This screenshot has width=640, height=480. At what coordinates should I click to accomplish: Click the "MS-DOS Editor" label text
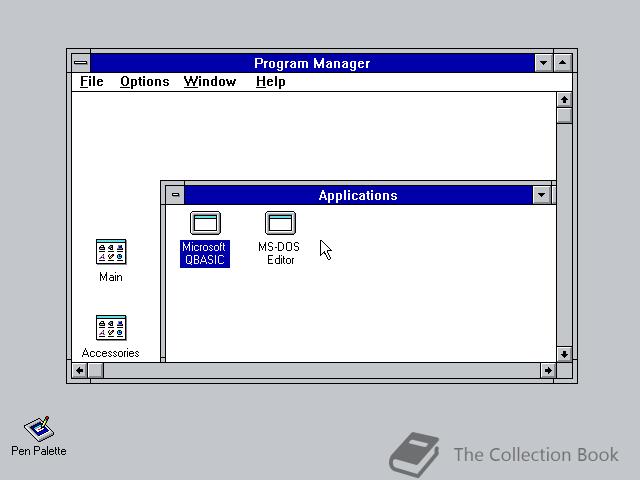[280, 253]
